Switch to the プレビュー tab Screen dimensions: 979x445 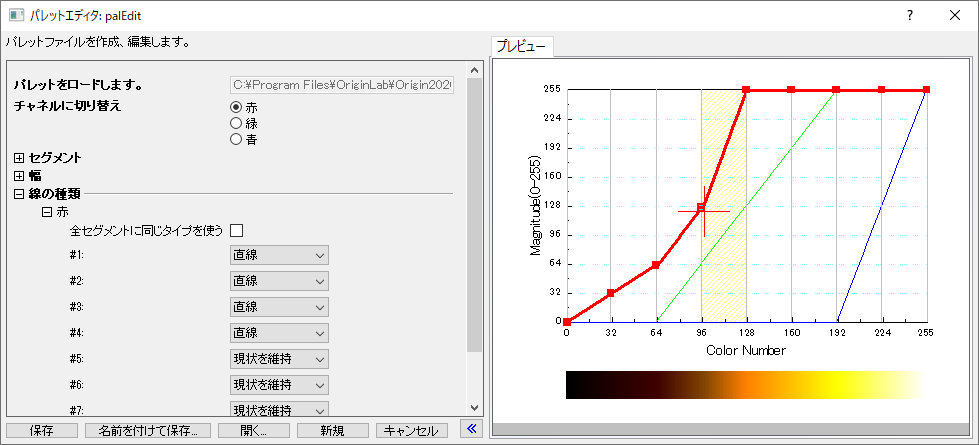pyautogui.click(x=521, y=47)
